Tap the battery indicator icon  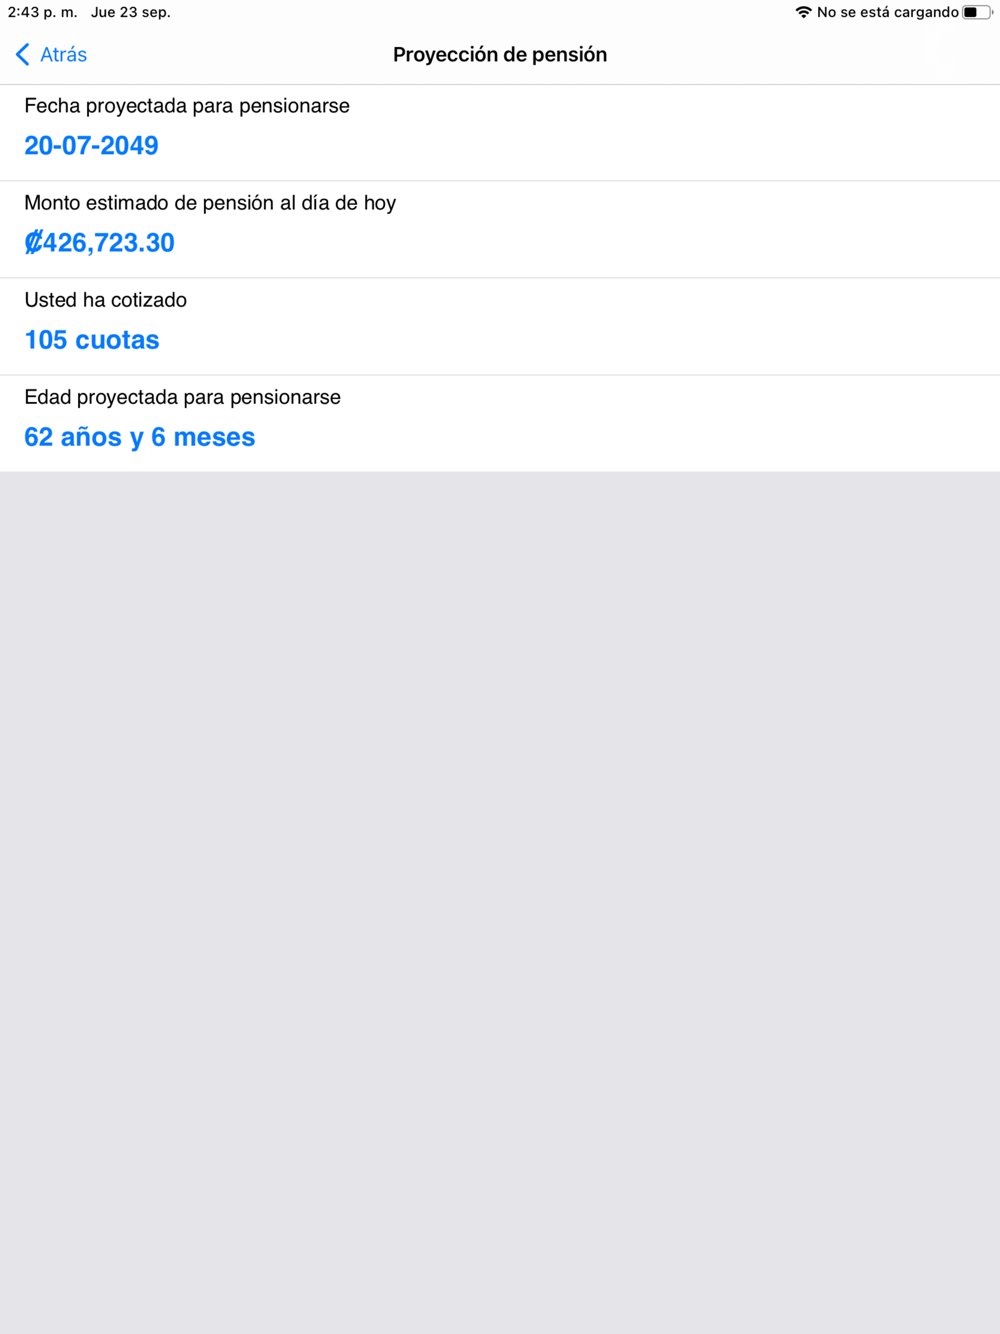pyautogui.click(x=977, y=12)
